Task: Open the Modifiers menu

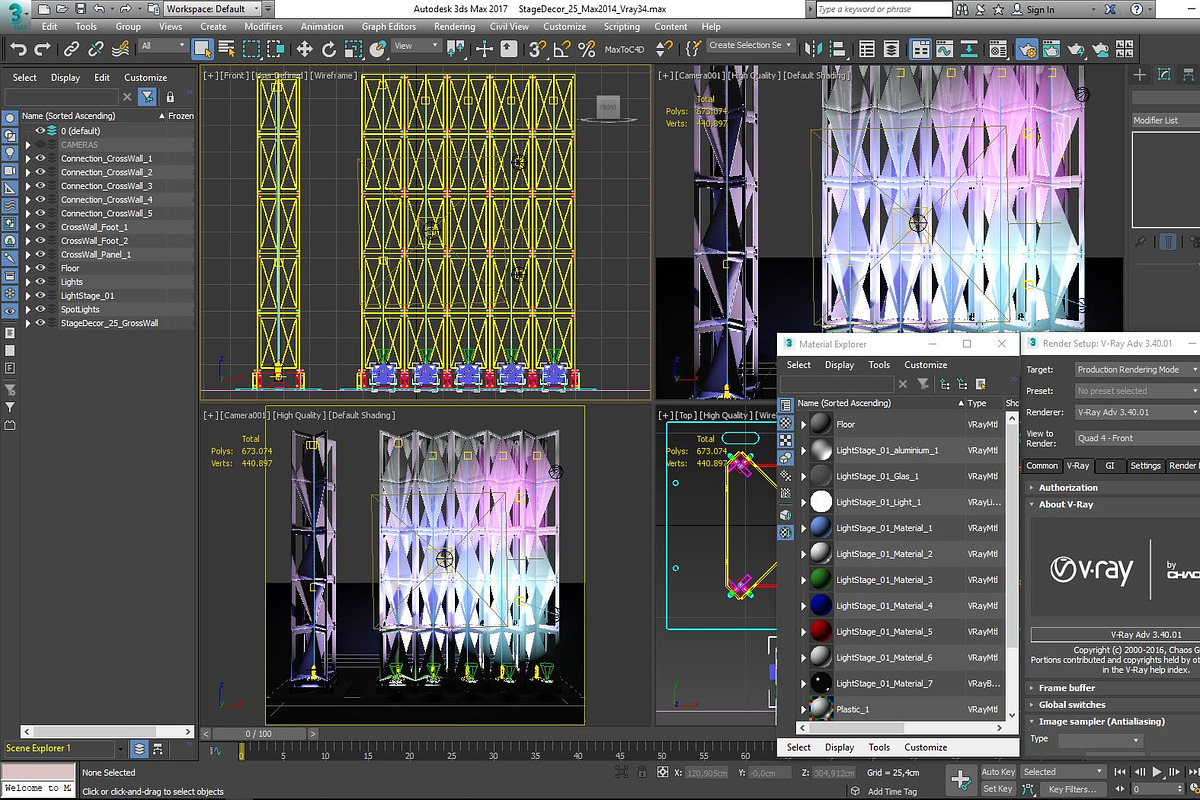Action: pyautogui.click(x=263, y=27)
